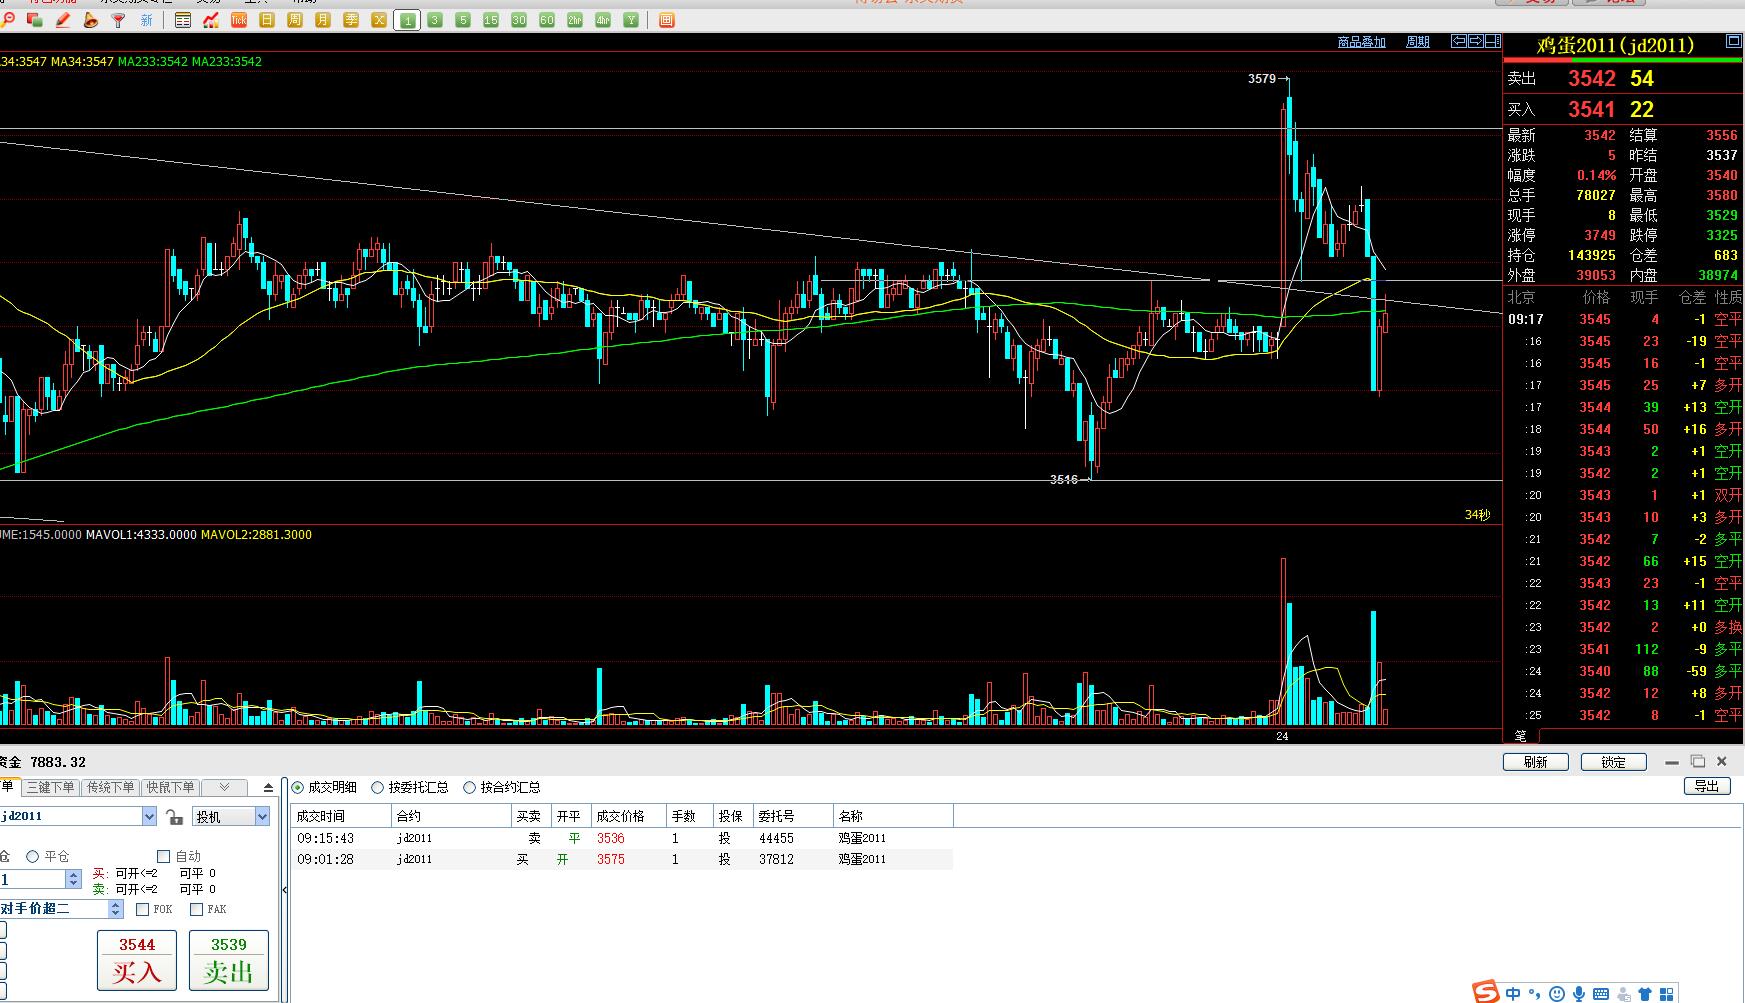
Task: Click the 新 news toolbar icon
Action: click(x=147, y=19)
